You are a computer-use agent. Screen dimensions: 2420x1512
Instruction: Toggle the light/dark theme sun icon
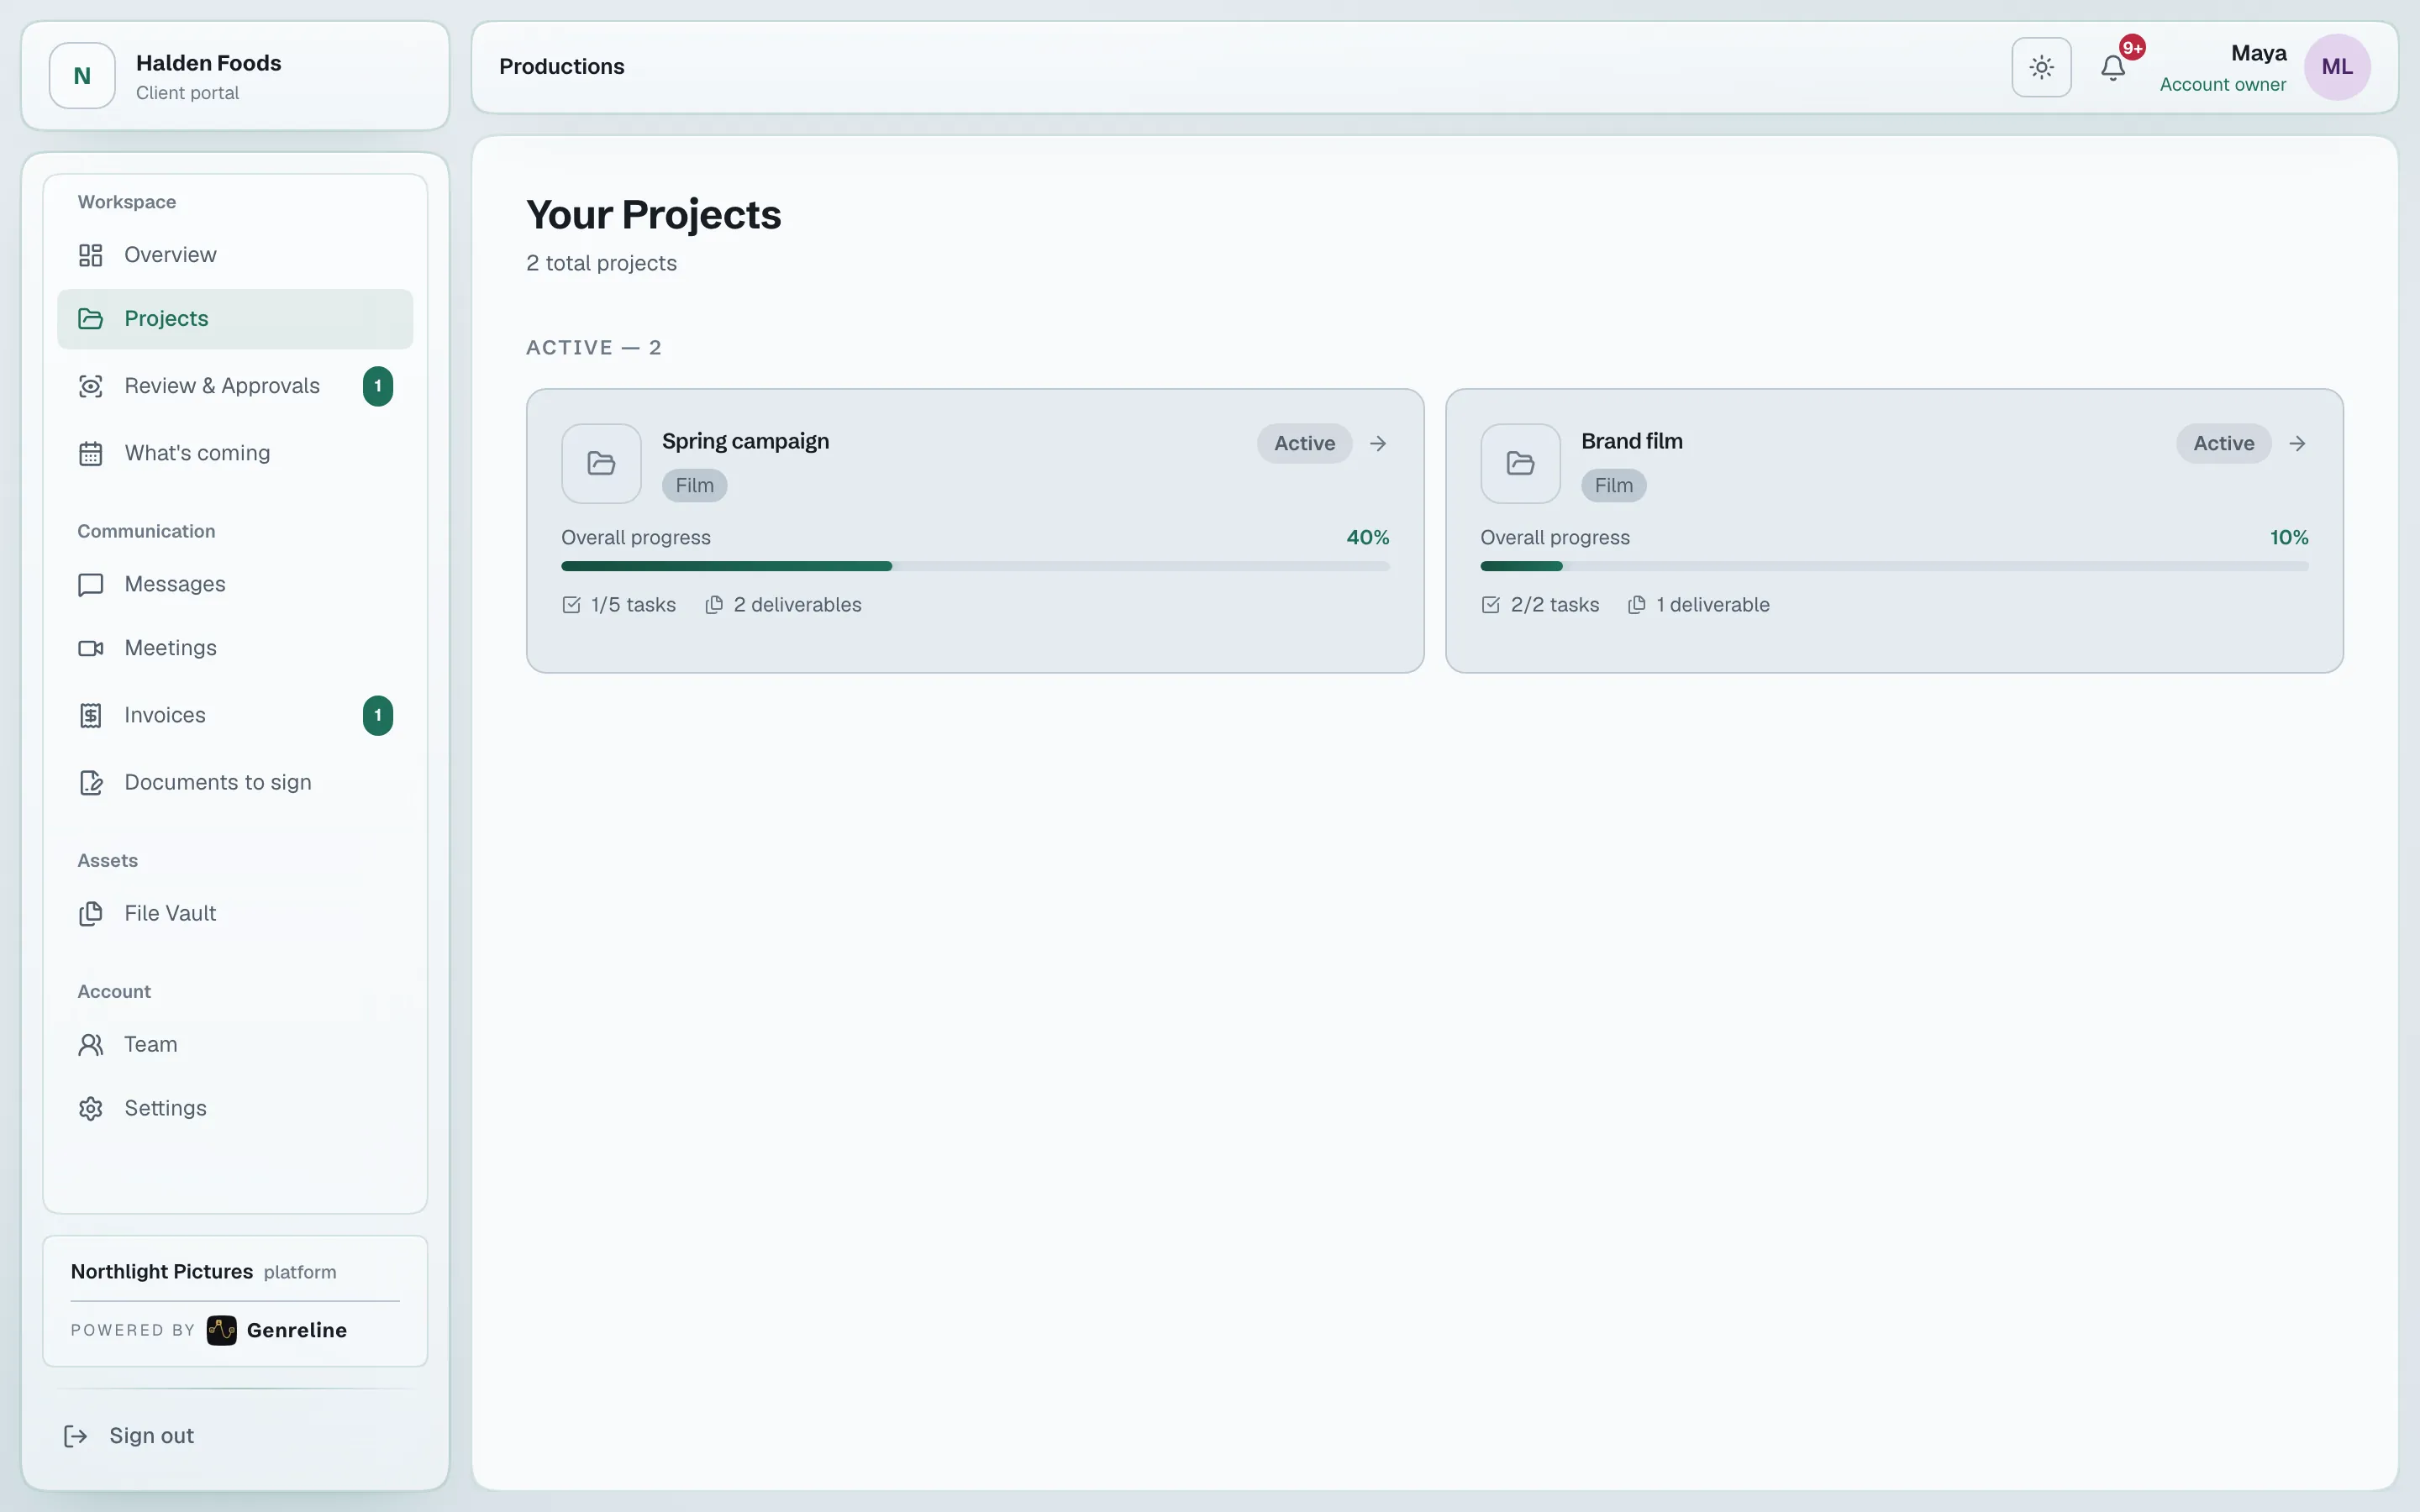[2041, 67]
